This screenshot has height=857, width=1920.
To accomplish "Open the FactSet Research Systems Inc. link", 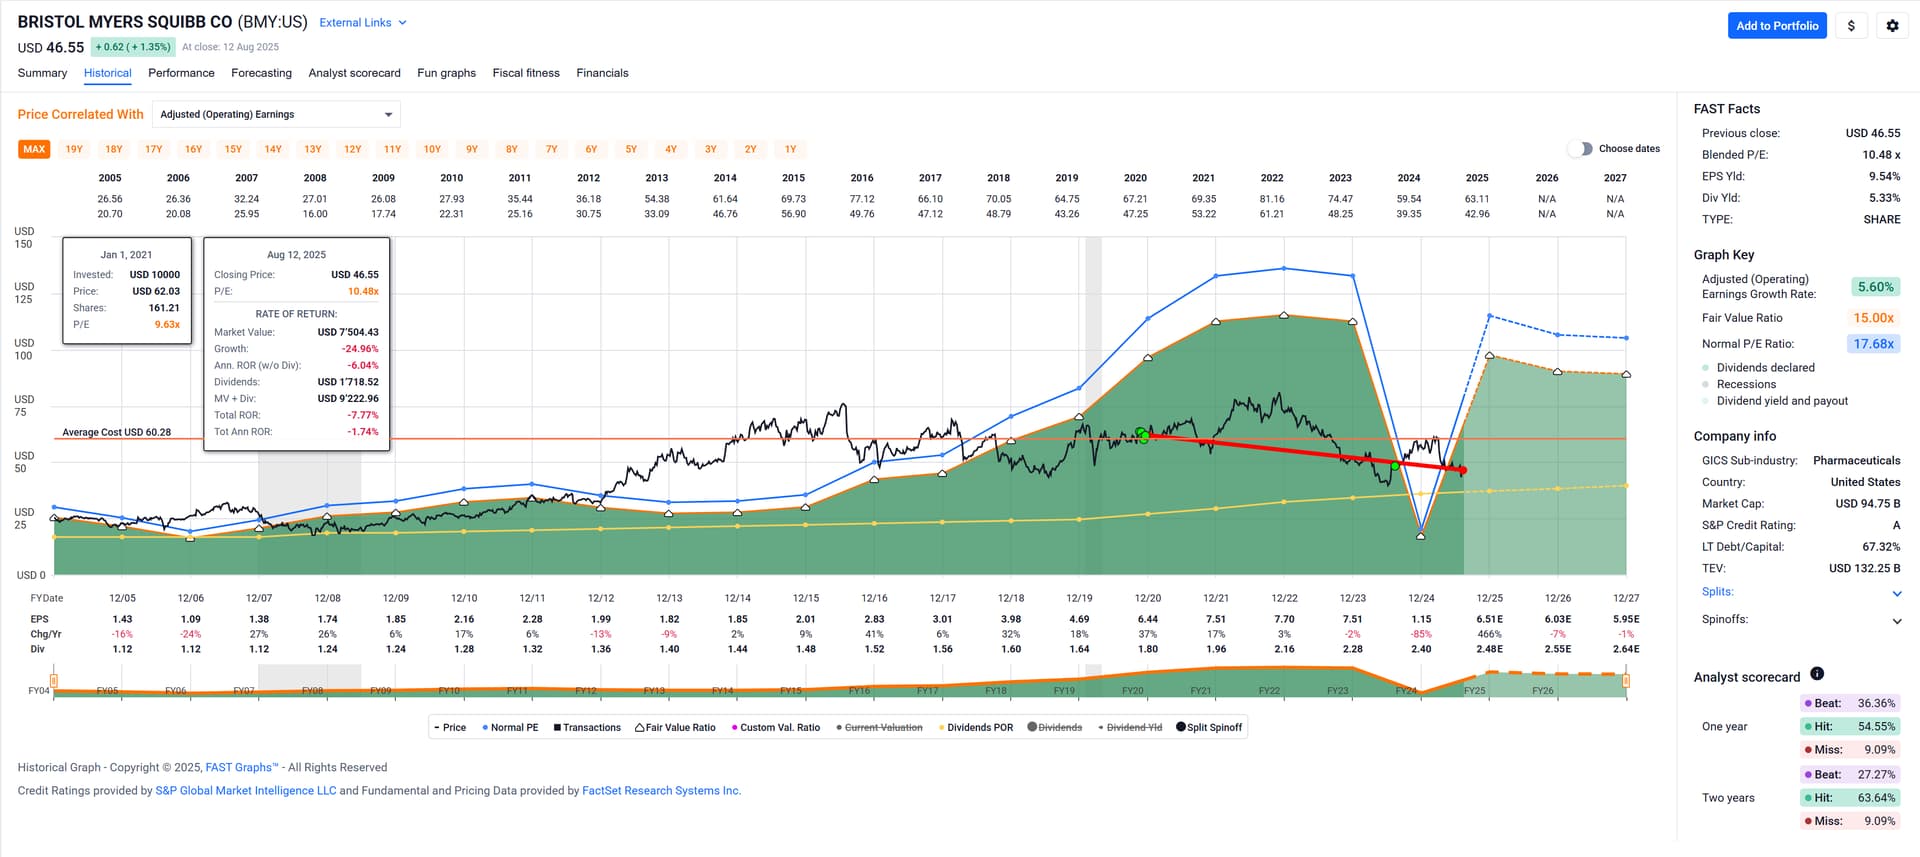I will click(661, 791).
